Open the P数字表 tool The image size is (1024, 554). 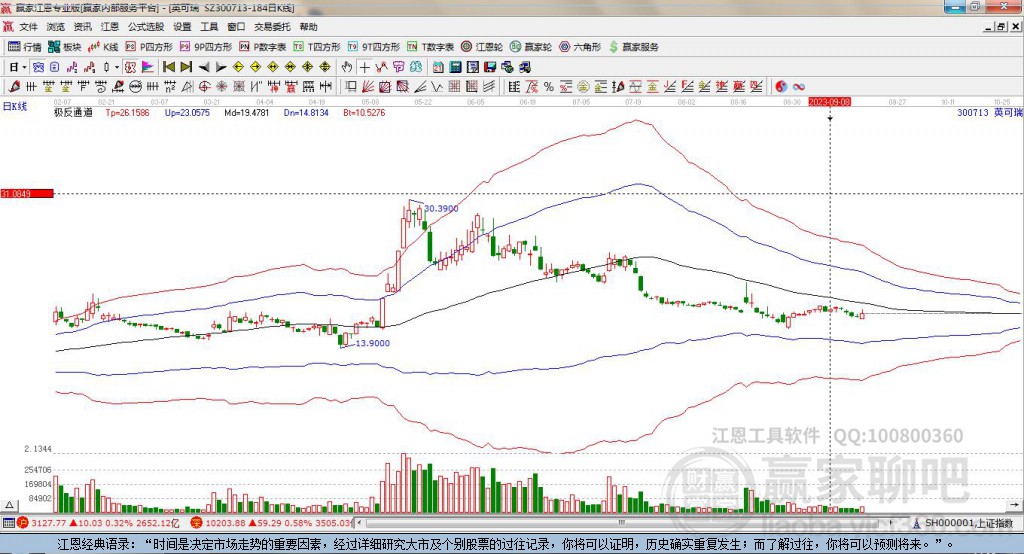point(263,47)
